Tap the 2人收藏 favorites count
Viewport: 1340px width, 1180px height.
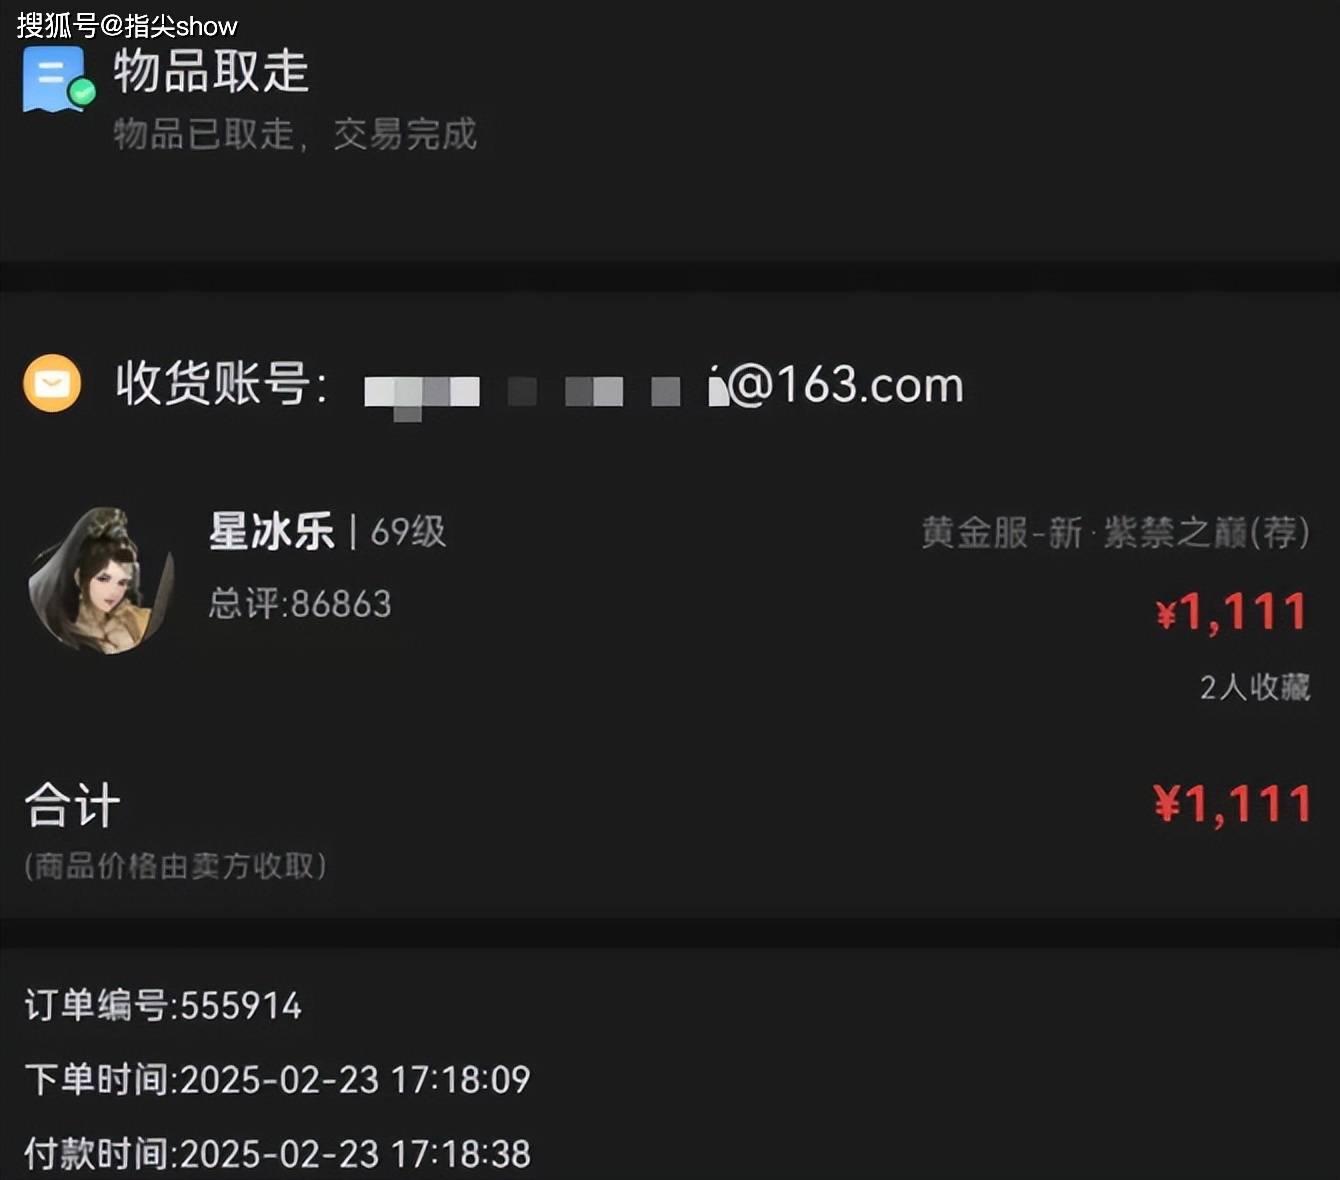click(1255, 687)
